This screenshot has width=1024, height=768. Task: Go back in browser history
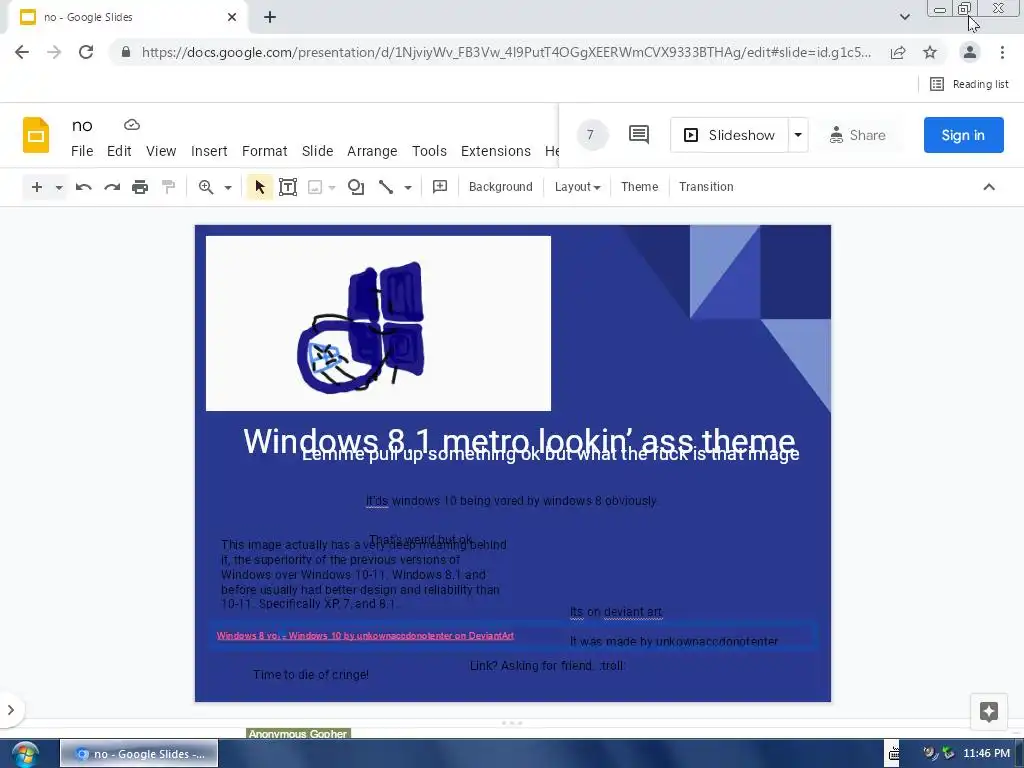(x=22, y=52)
